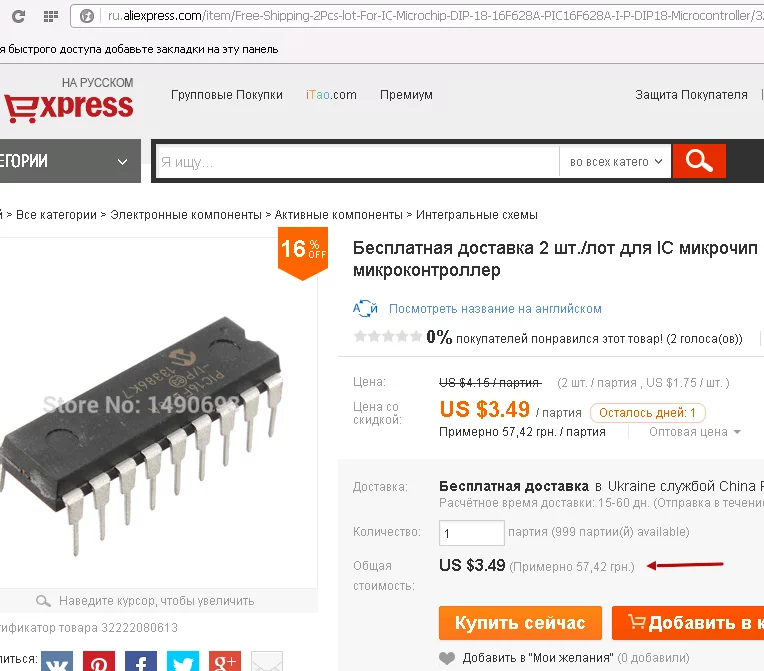
Task: Share on Google Plus icon
Action: [x=225, y=661]
